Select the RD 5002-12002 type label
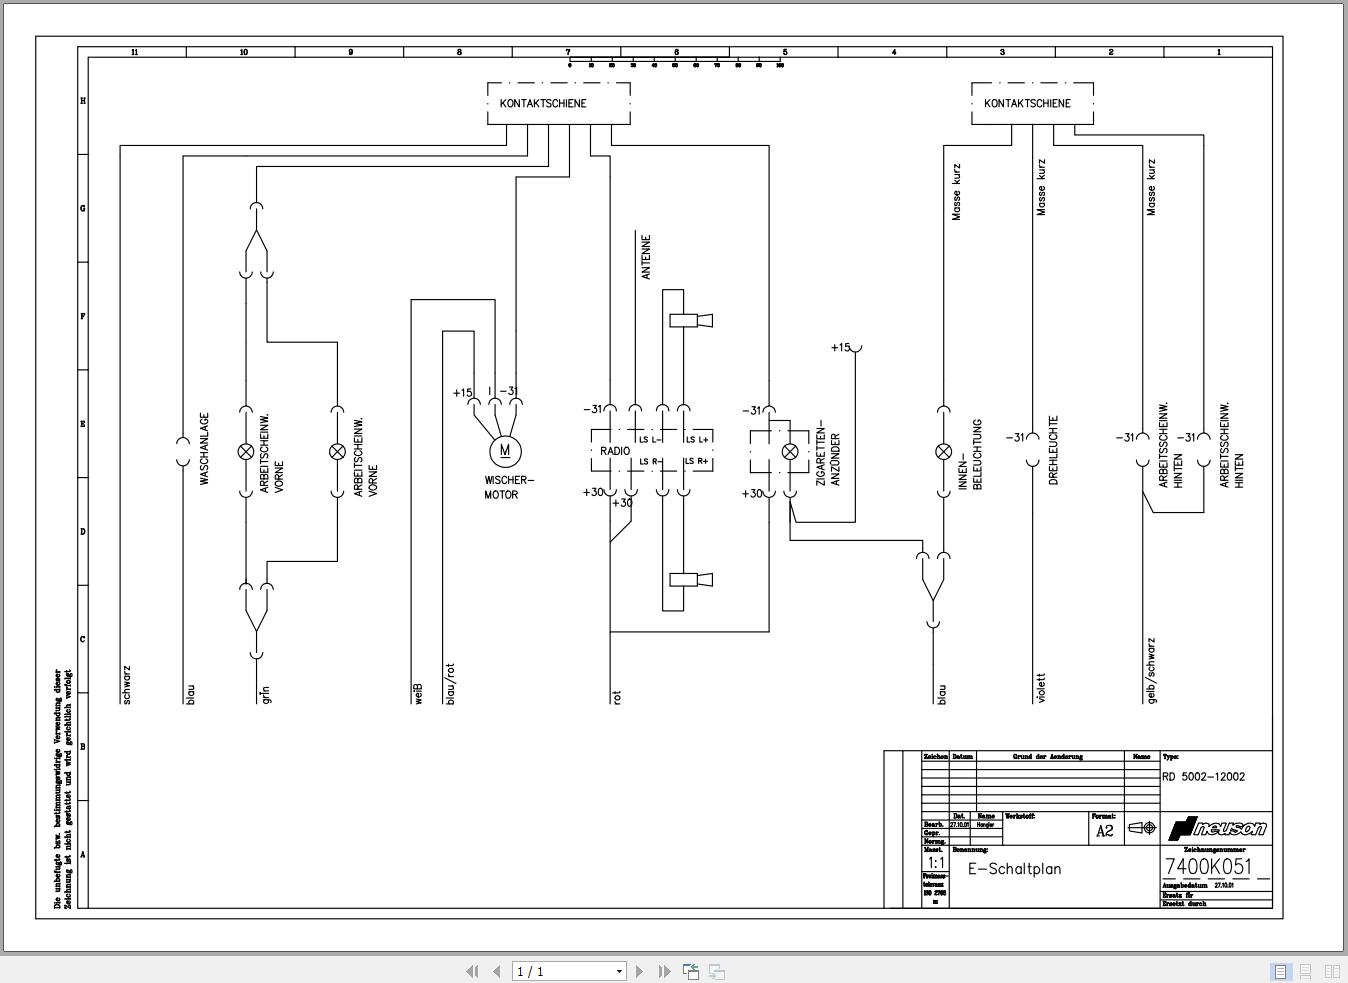 [x=1203, y=777]
